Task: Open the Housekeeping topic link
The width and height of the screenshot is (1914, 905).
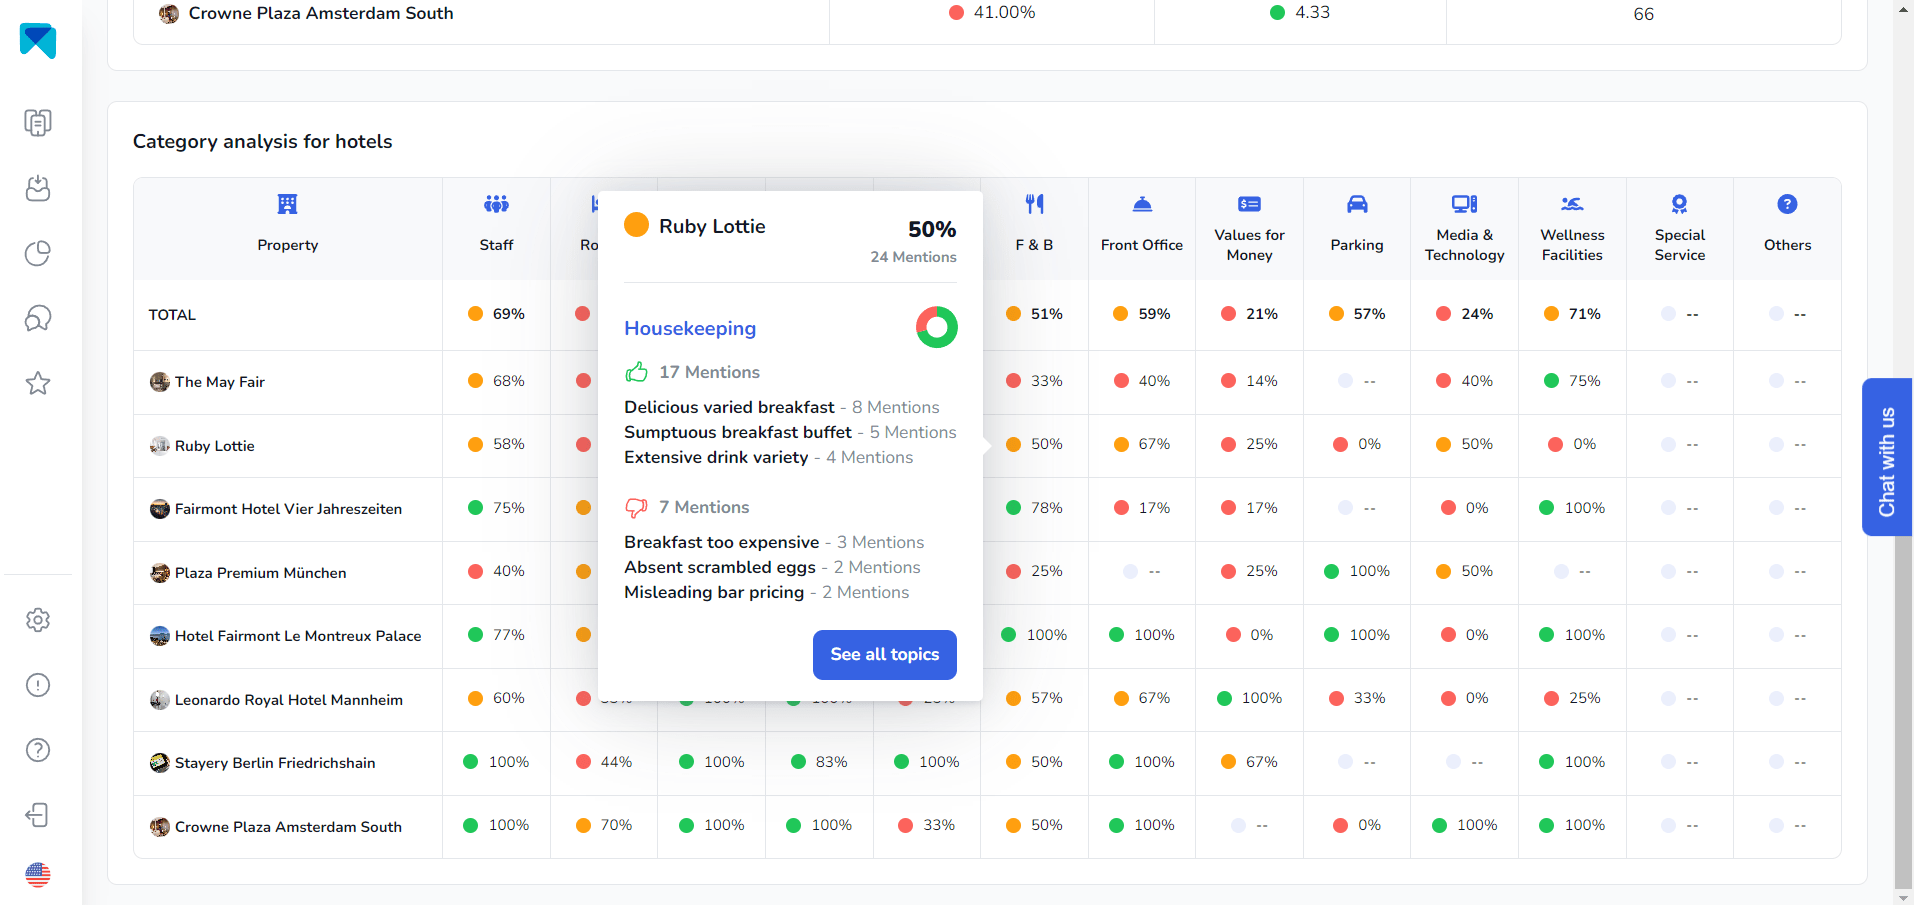Action: pyautogui.click(x=690, y=328)
